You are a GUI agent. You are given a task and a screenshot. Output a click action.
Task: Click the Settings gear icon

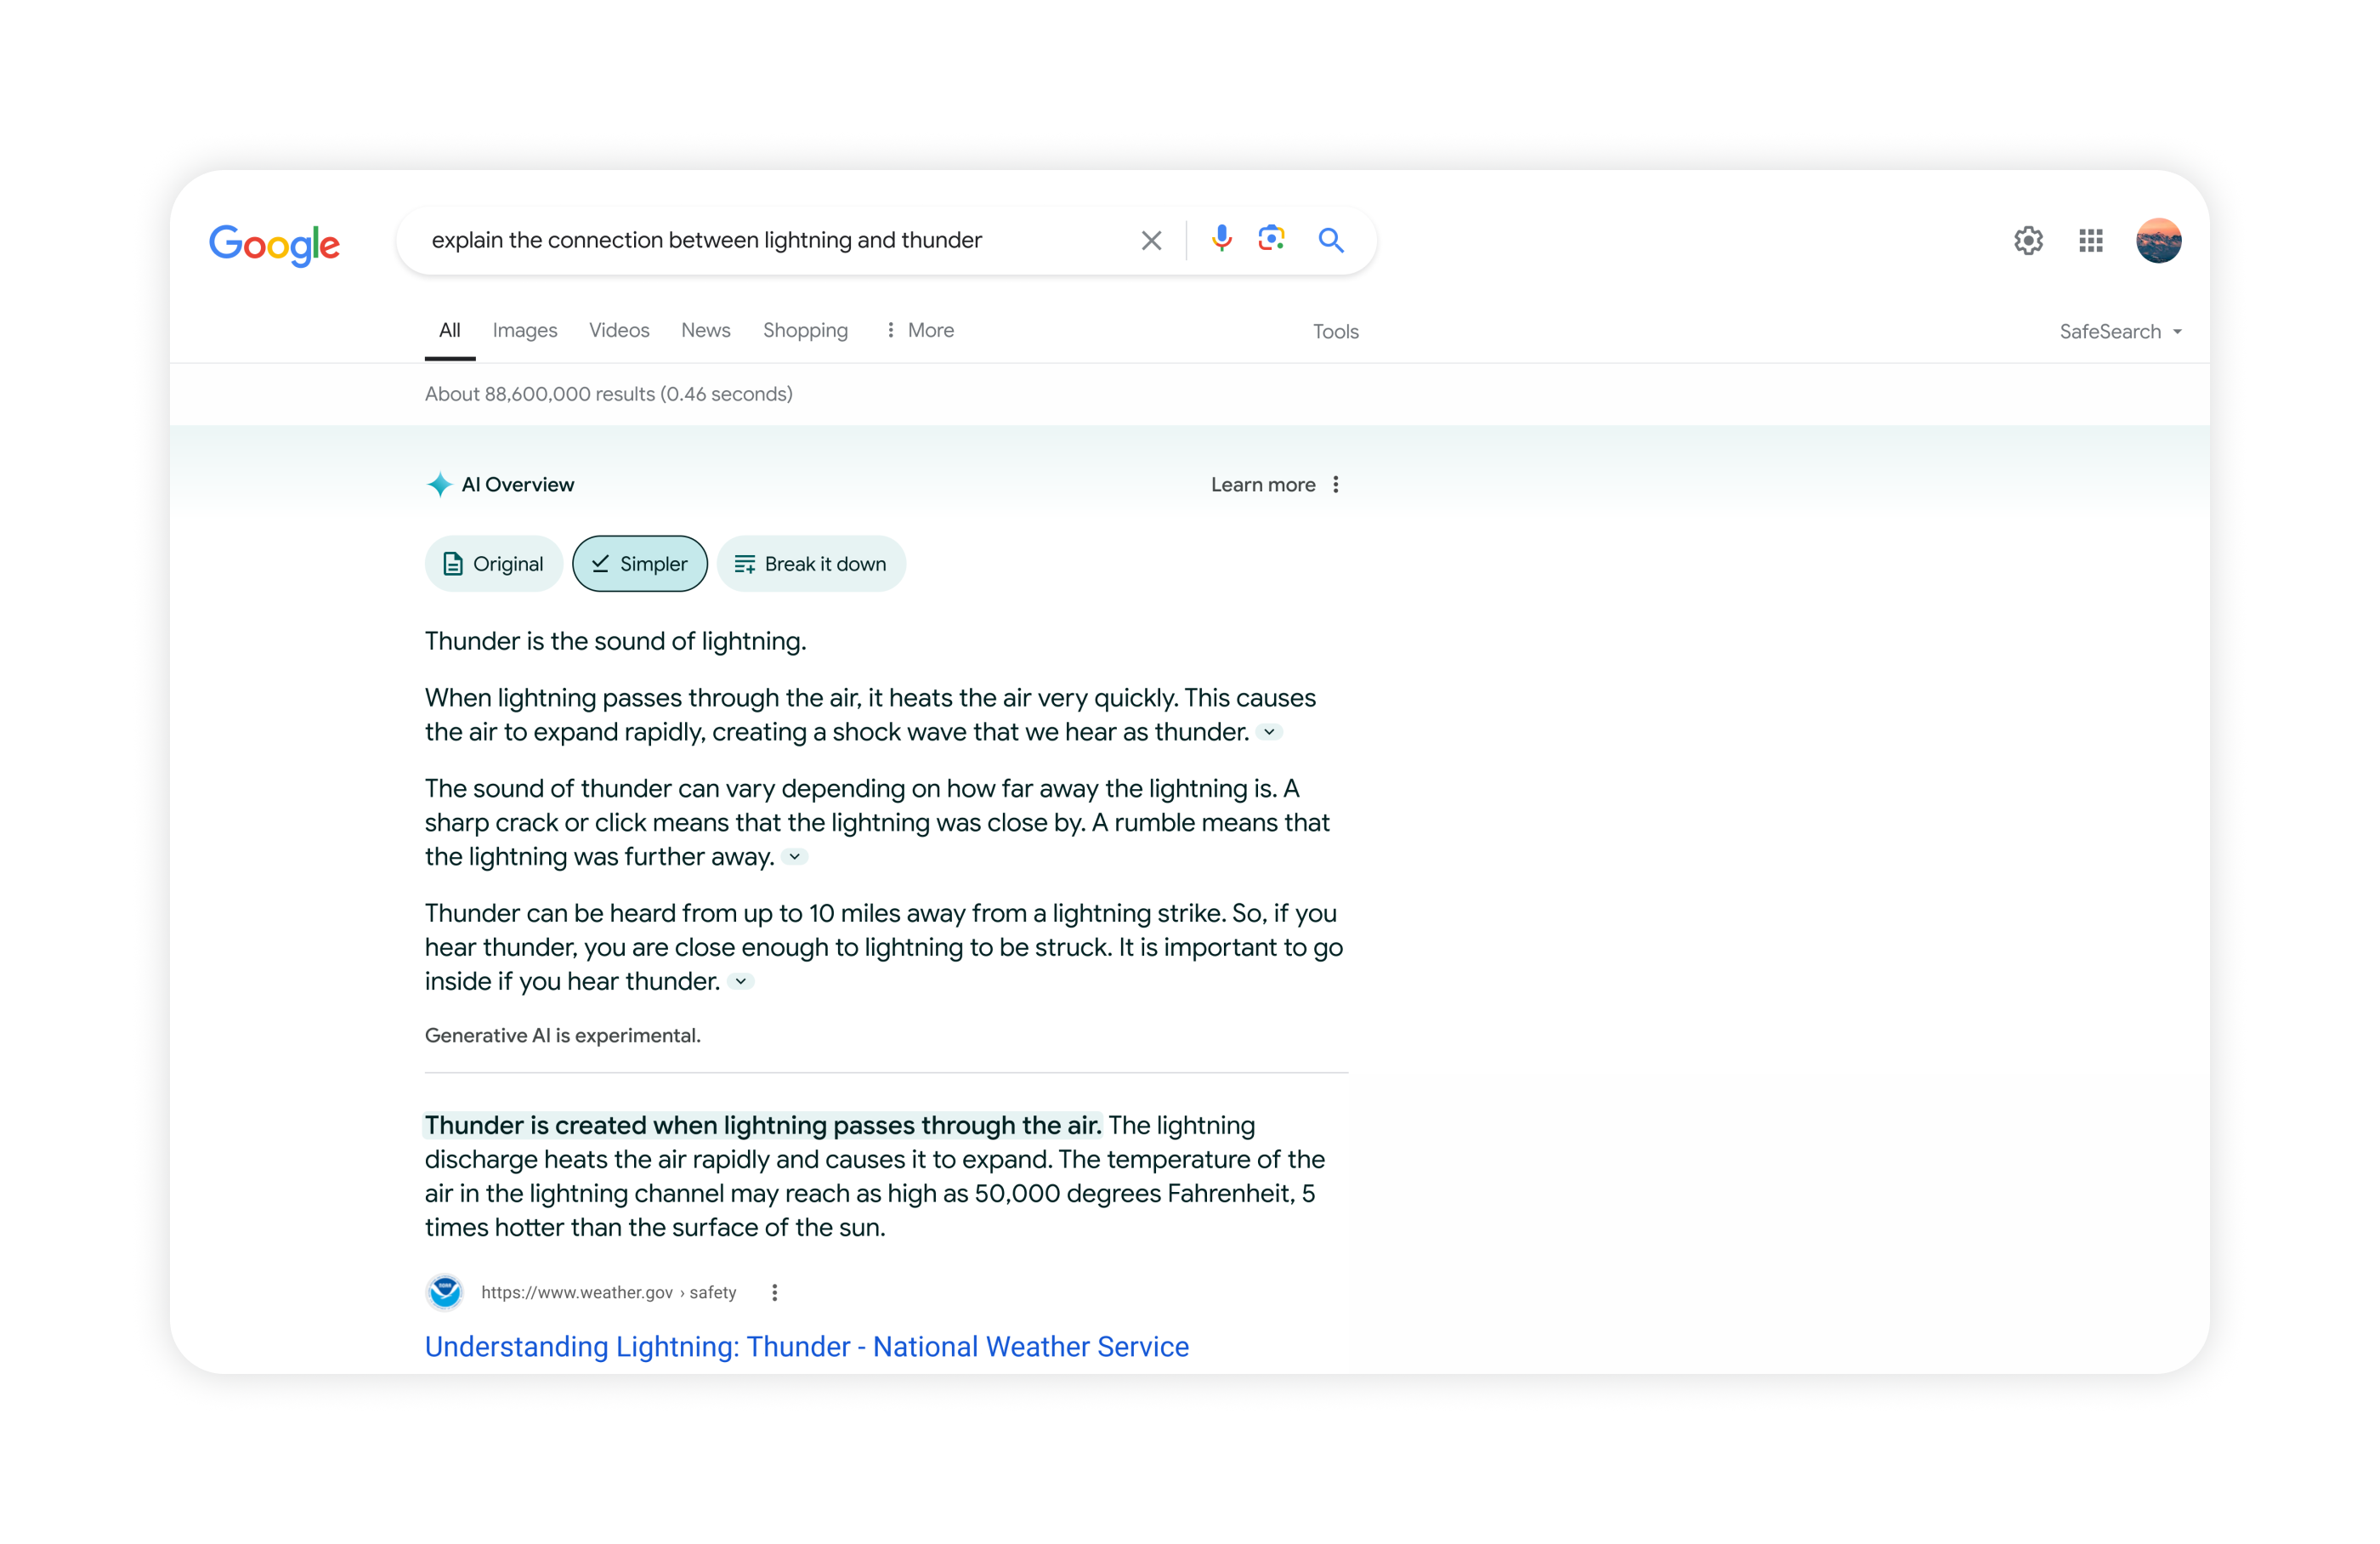click(2026, 240)
